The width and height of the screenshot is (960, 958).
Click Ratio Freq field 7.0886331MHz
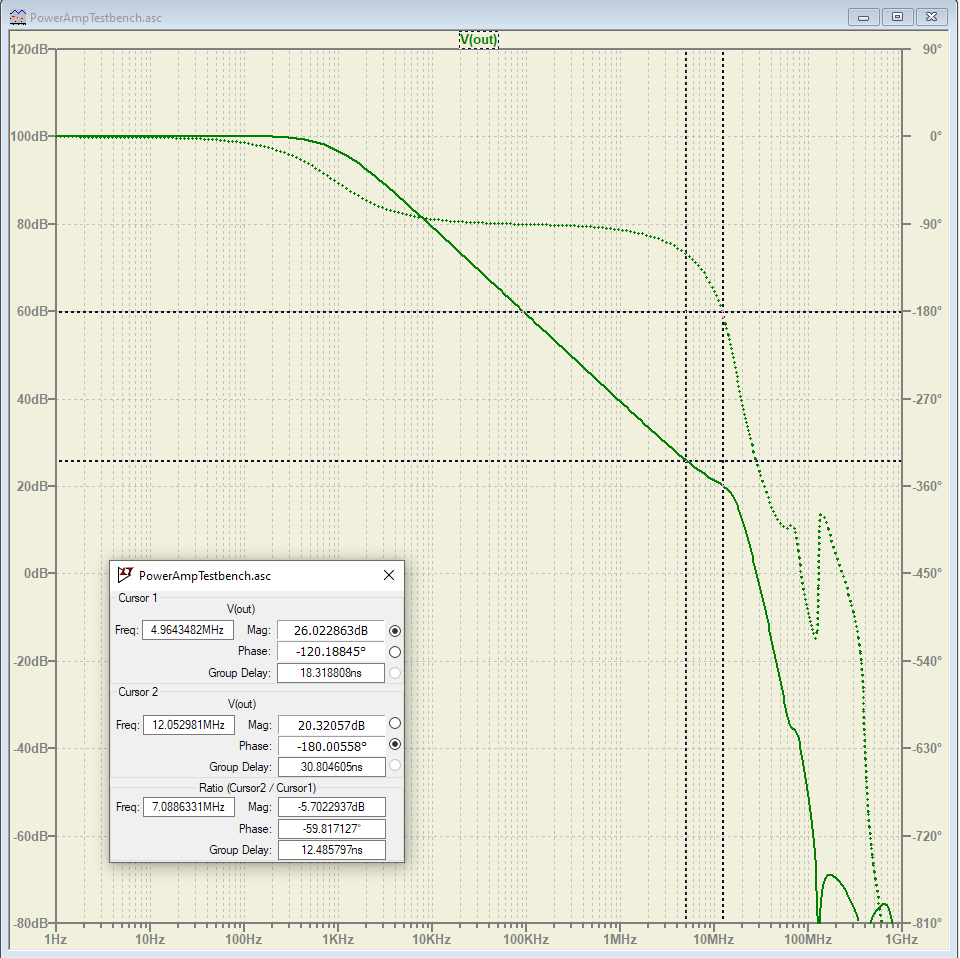[x=189, y=807]
